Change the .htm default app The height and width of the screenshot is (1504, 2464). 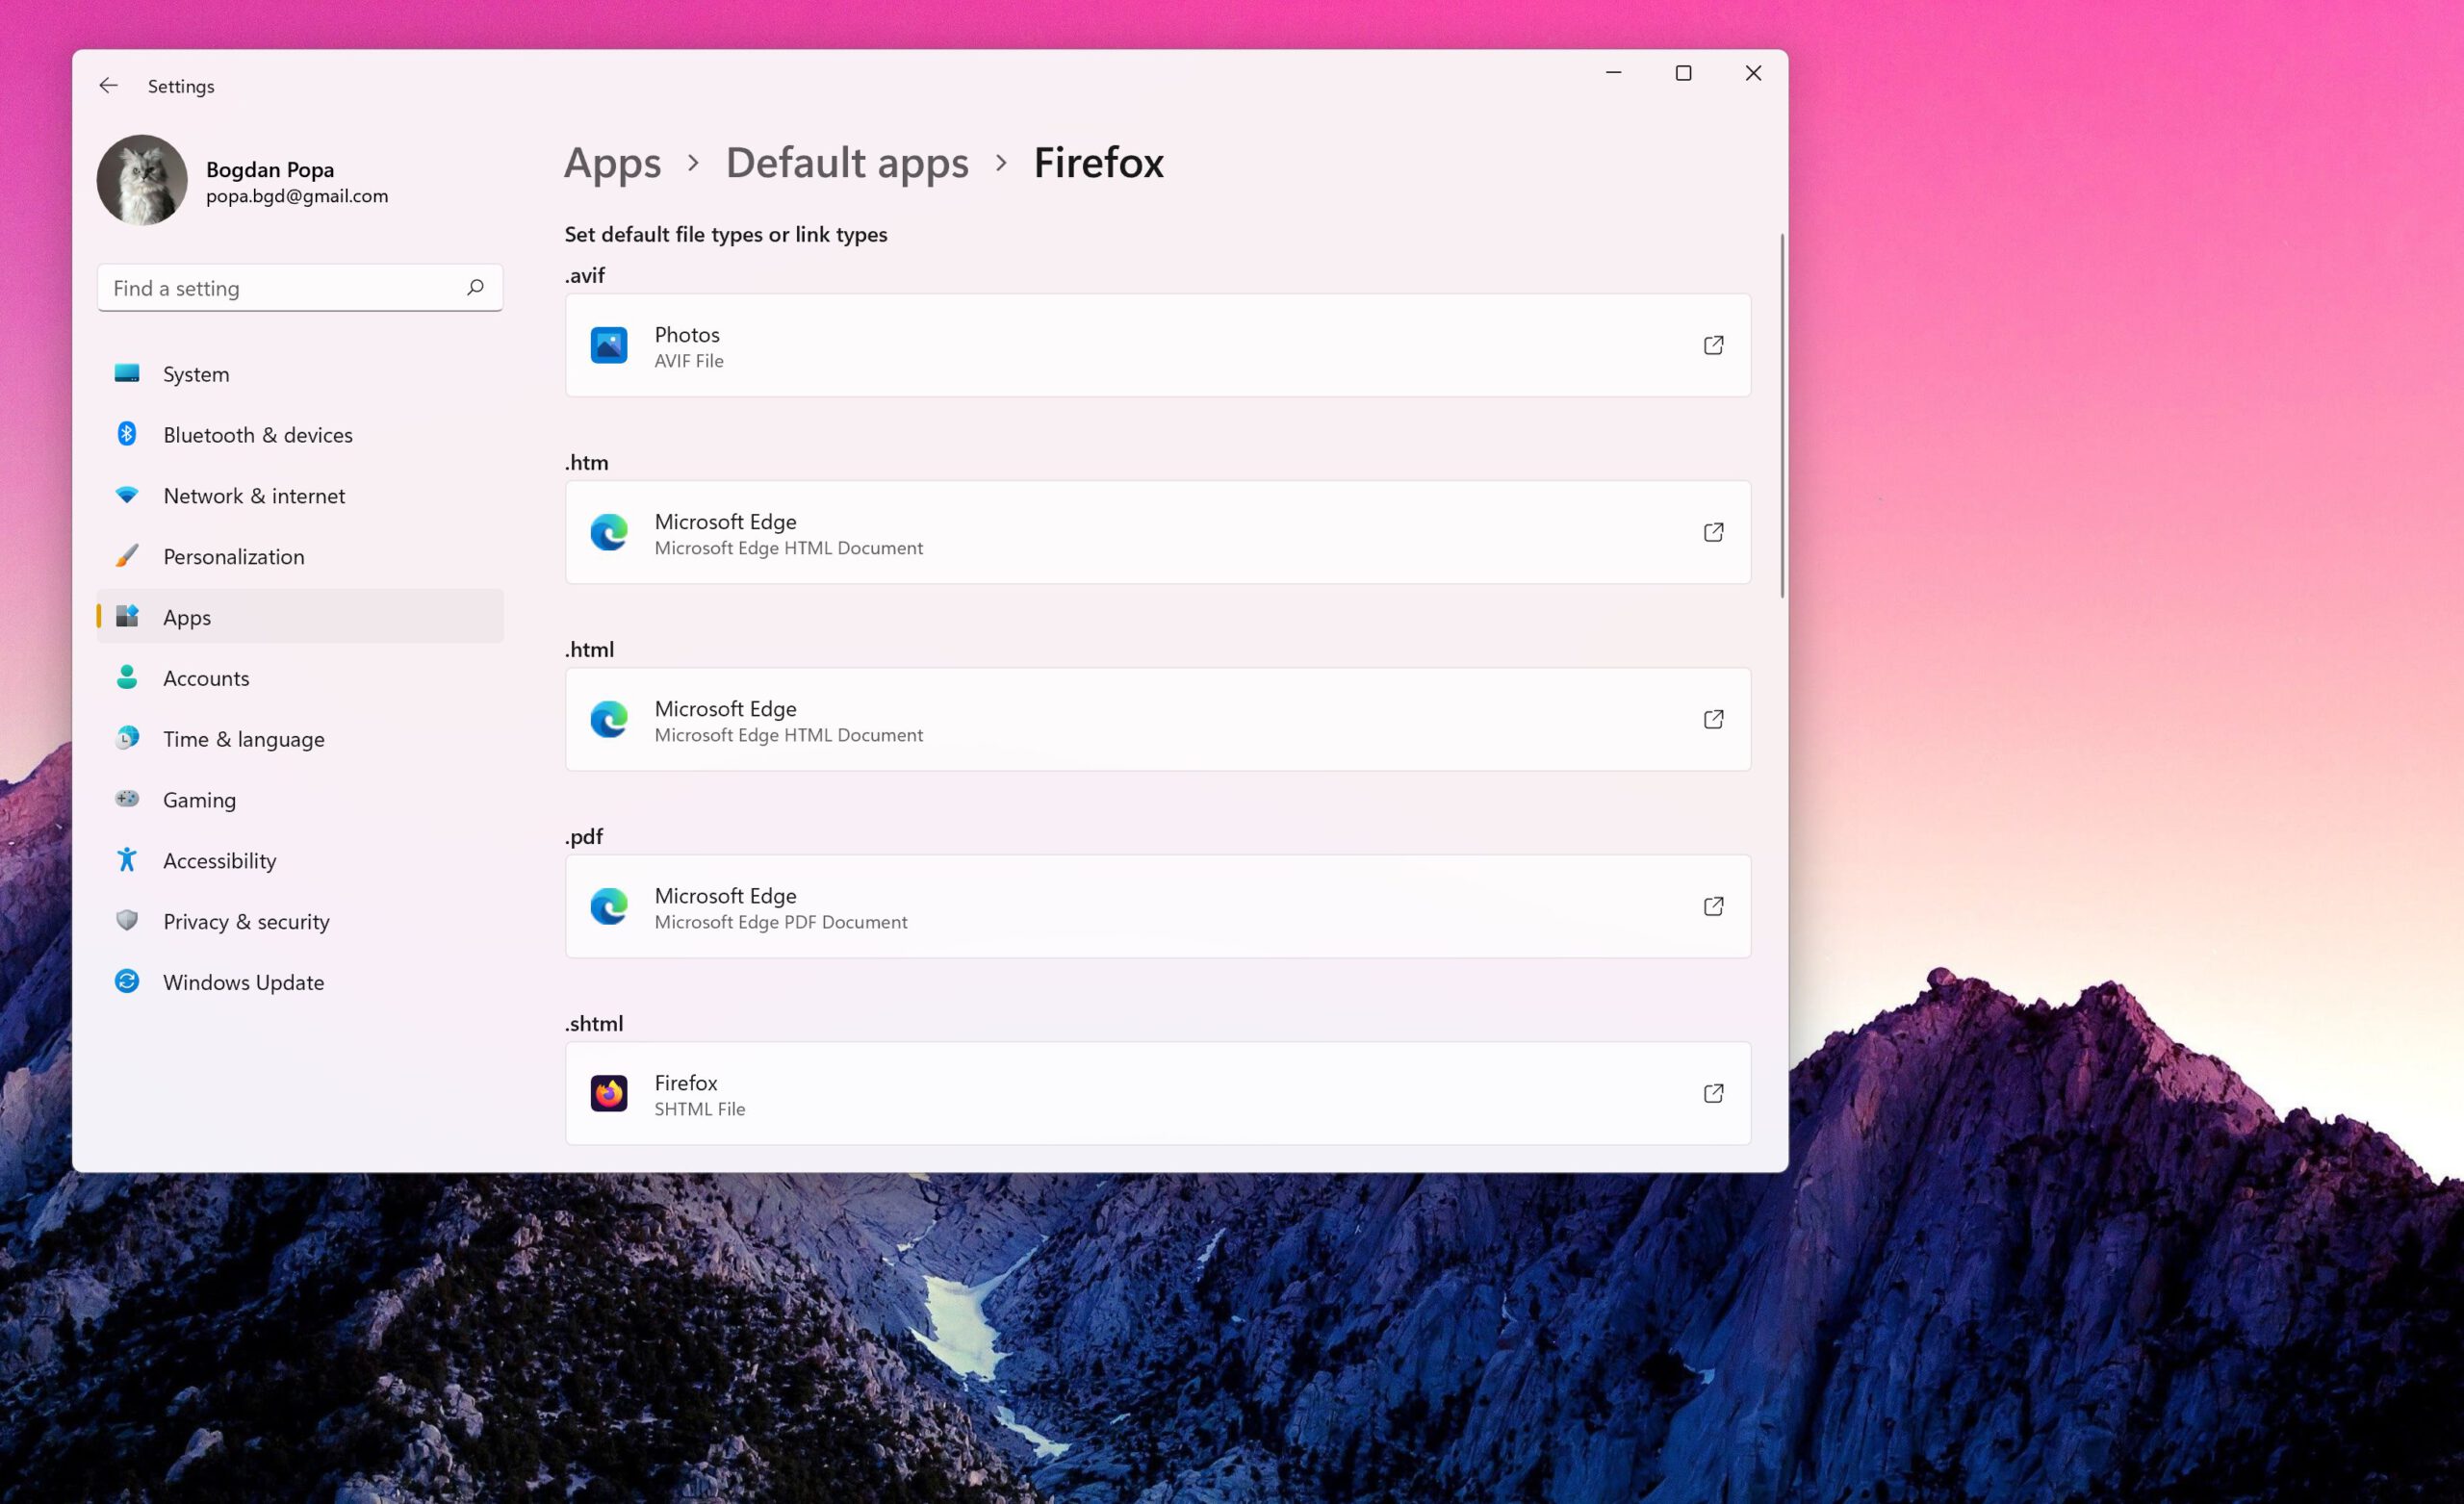point(1158,532)
